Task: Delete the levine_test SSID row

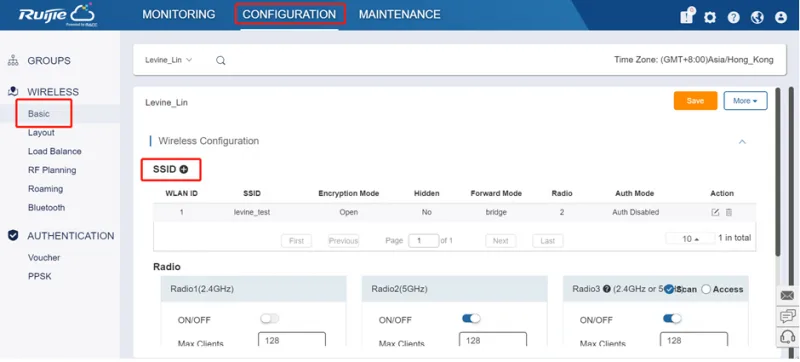Action: coord(729,212)
